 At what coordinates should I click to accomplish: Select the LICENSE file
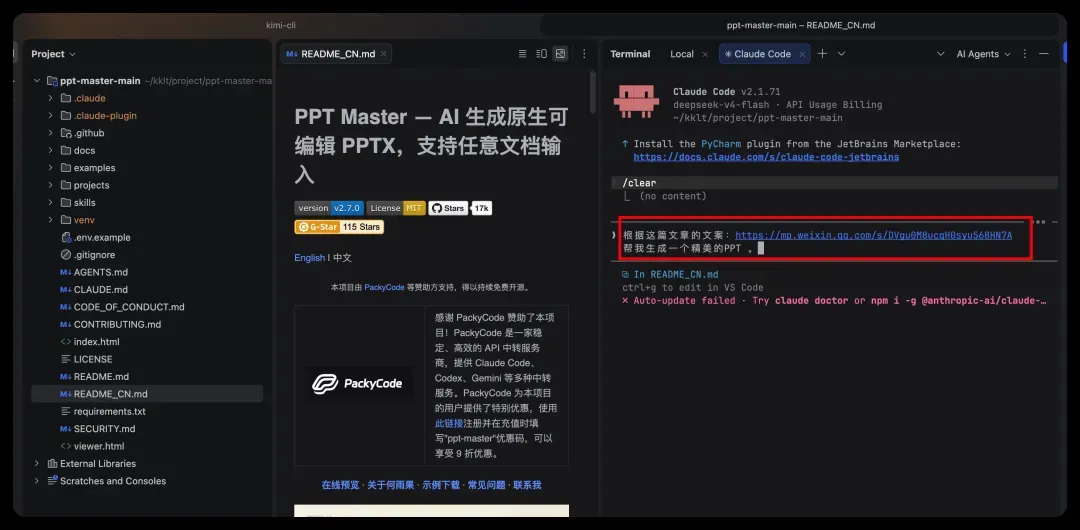click(93, 359)
